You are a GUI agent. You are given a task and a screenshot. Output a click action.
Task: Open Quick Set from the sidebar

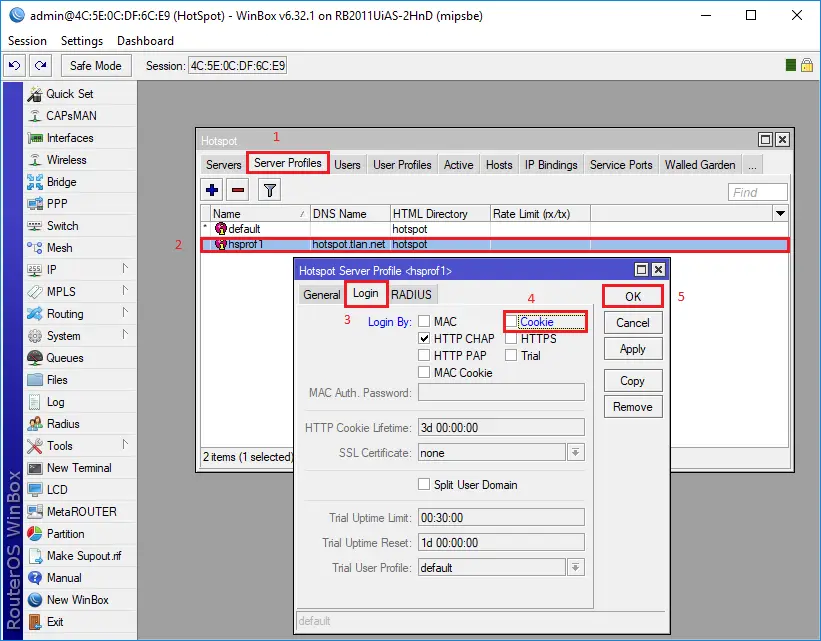pos(70,94)
